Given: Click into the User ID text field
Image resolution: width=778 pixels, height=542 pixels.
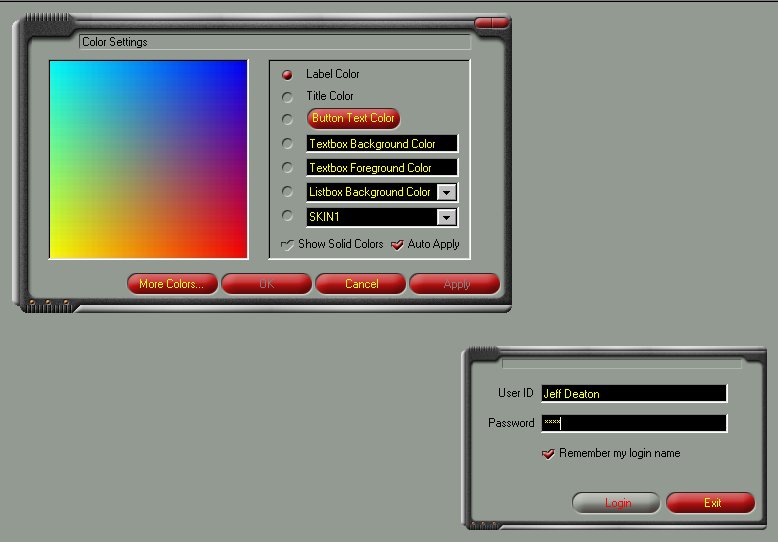Looking at the screenshot, I should point(633,394).
